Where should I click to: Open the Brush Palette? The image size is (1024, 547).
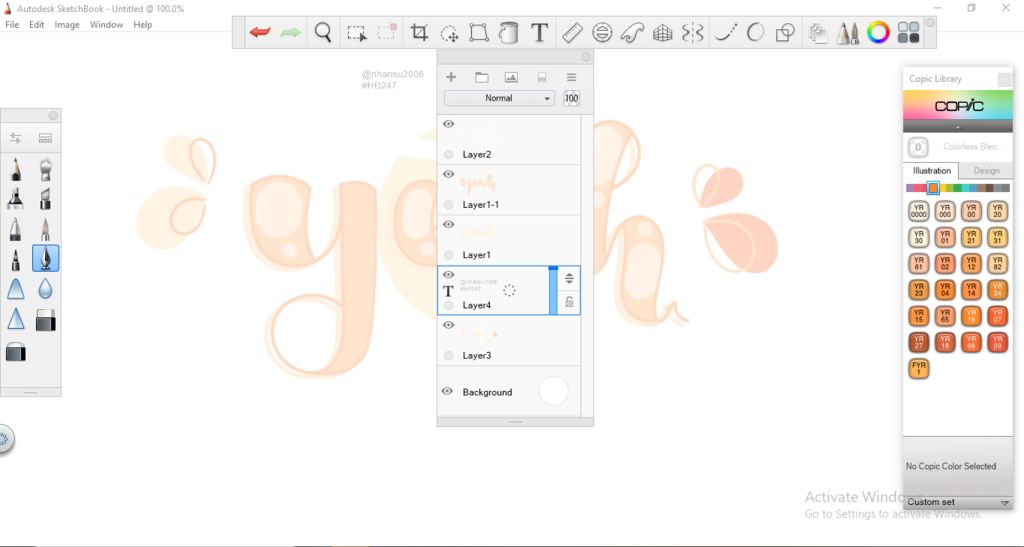click(848, 33)
